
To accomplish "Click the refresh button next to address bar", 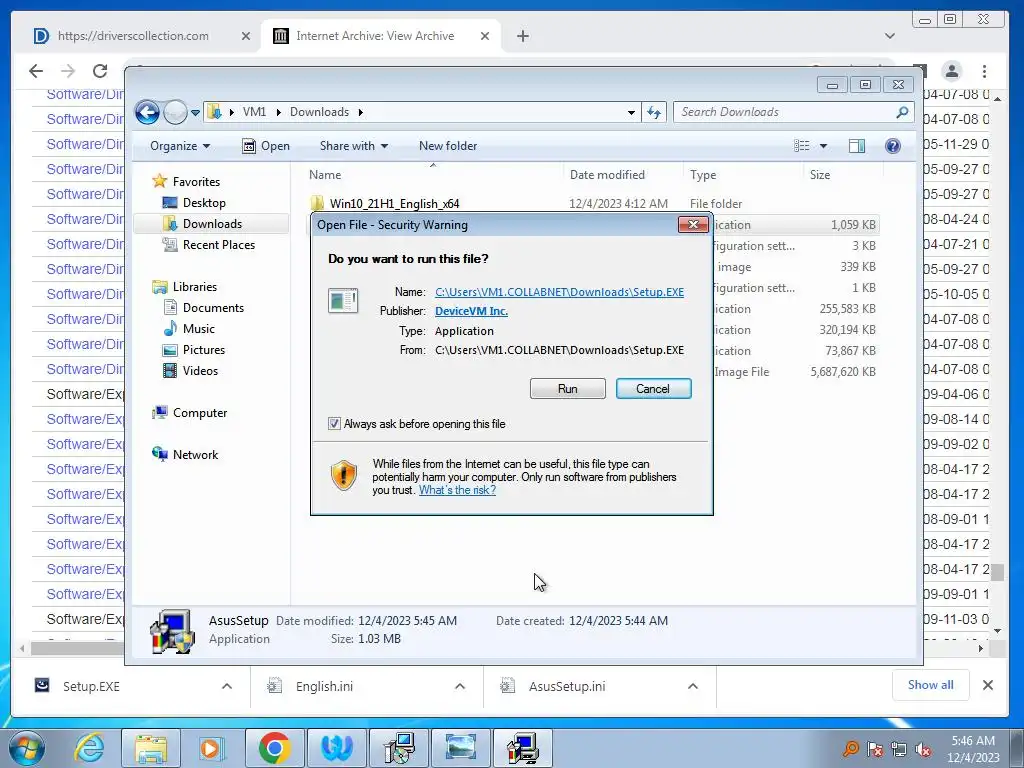I will [654, 112].
